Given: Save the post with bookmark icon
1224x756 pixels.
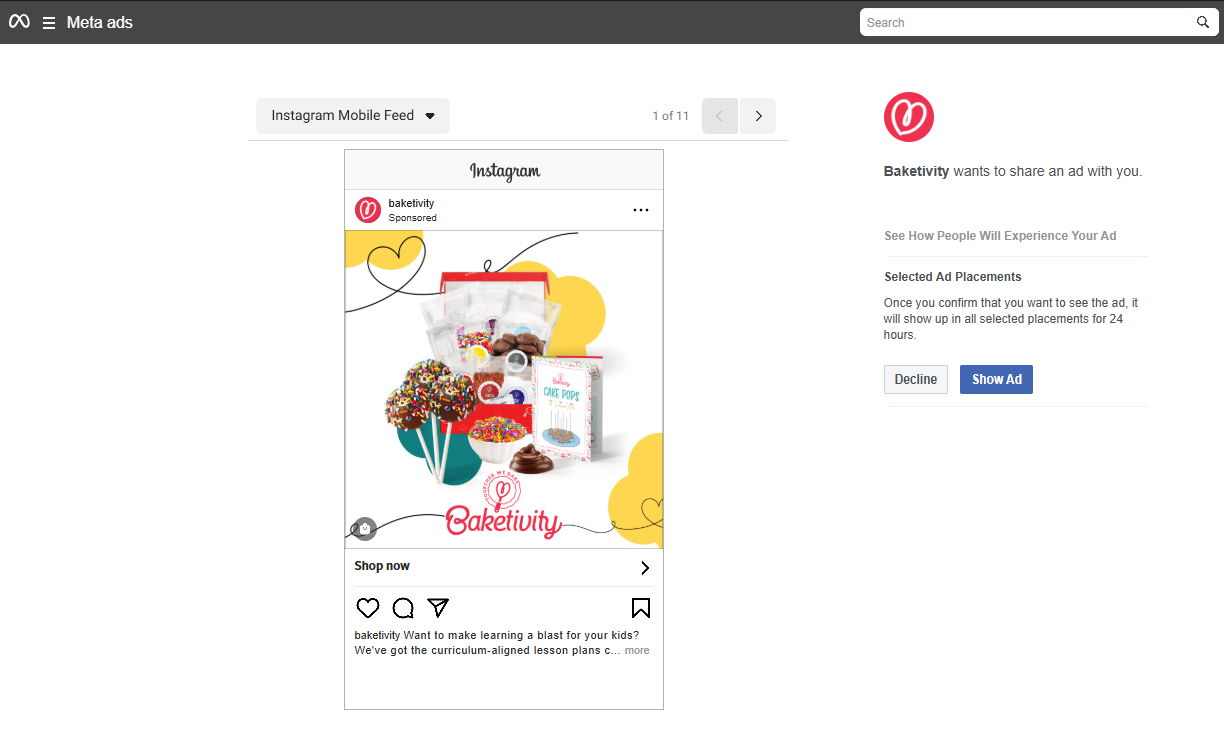Looking at the screenshot, I should tap(641, 608).
